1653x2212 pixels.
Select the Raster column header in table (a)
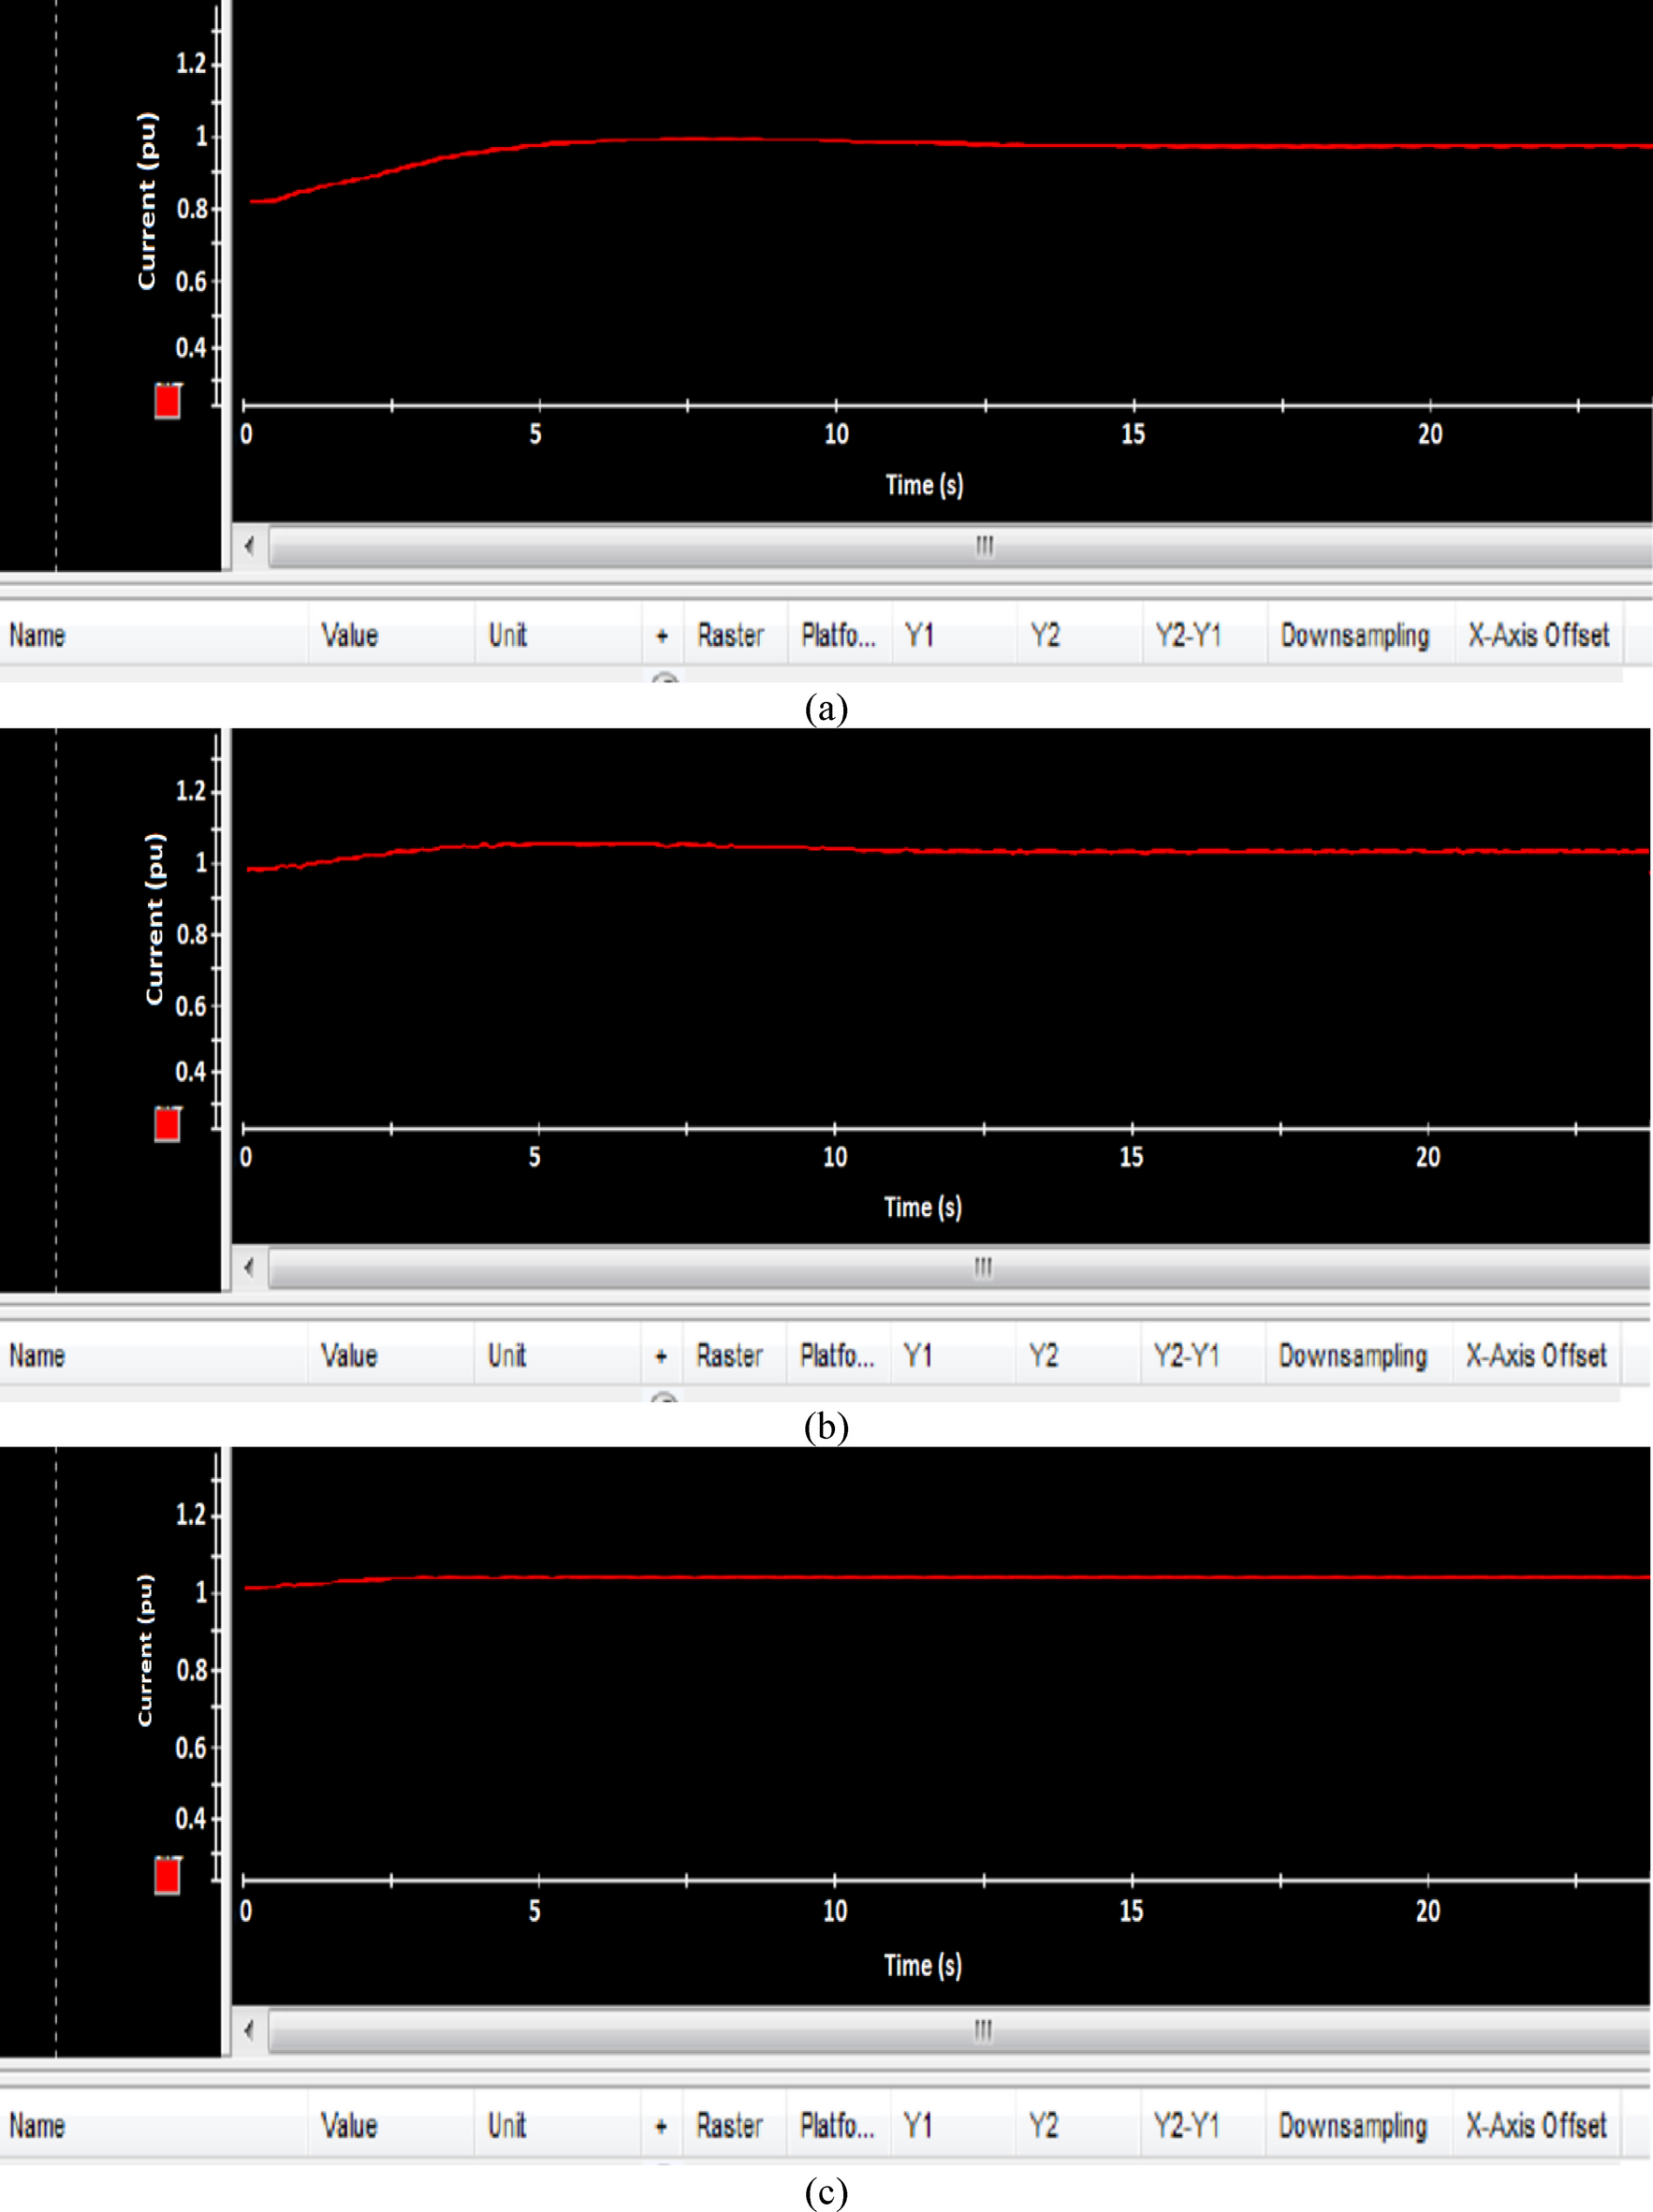coord(730,636)
